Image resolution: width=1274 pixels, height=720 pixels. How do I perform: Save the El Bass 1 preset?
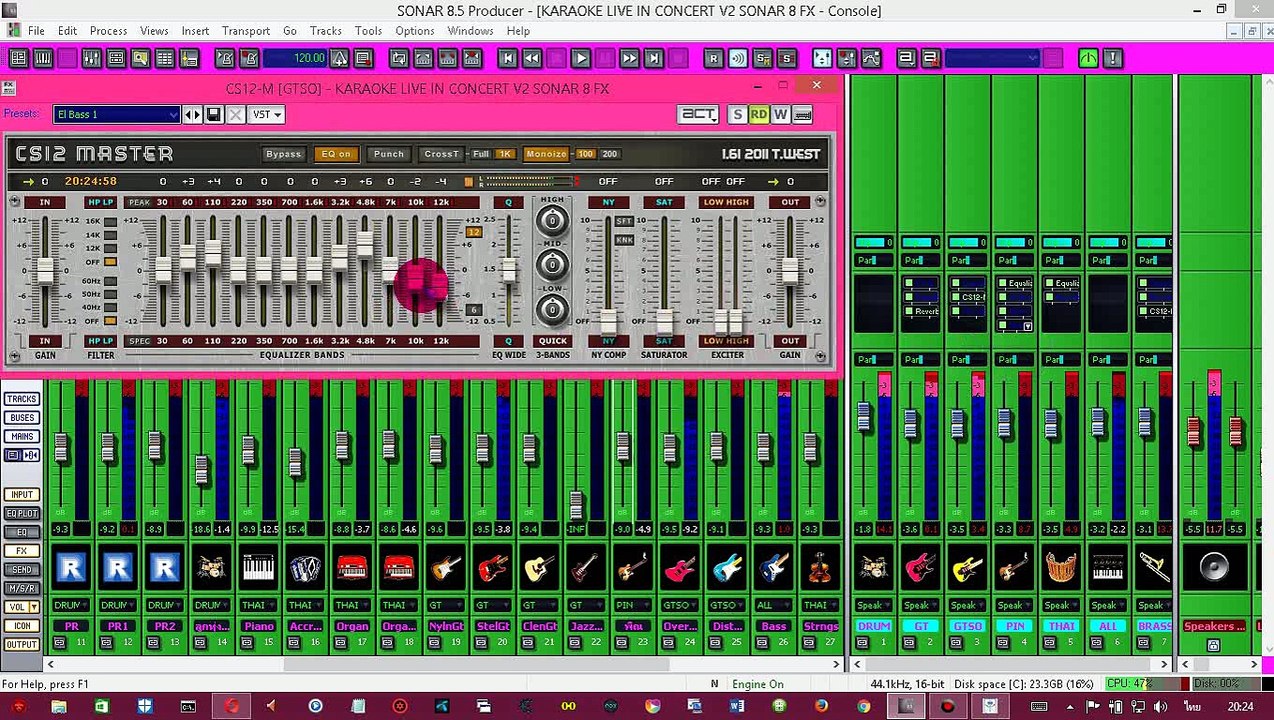click(x=213, y=115)
